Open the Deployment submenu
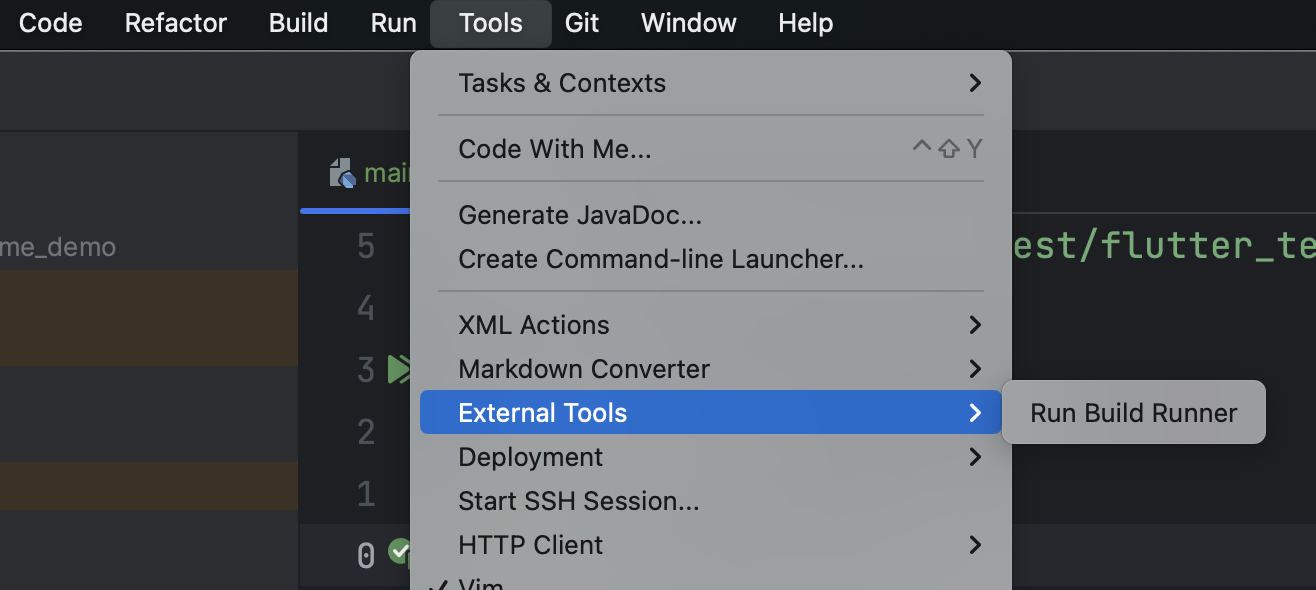Viewport: 1316px width, 590px height. coord(530,457)
